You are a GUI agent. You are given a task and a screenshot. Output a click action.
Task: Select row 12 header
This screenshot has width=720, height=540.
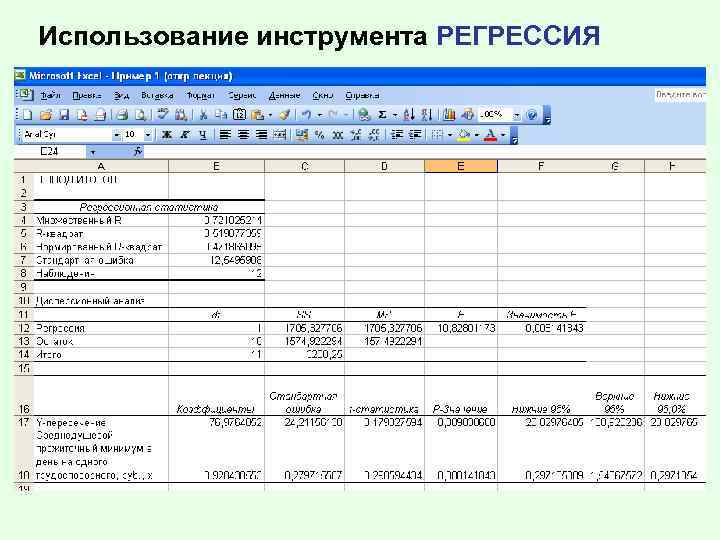pos(23,328)
